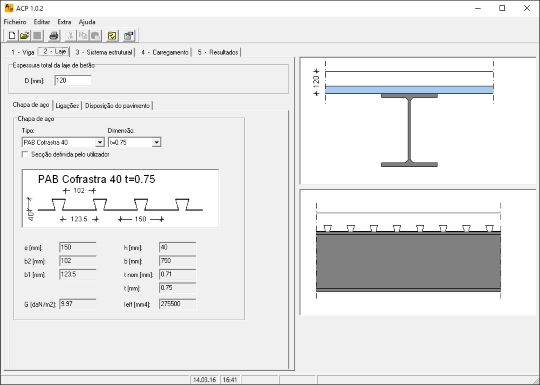Image resolution: width=540 pixels, height=385 pixels.
Task: Open the Ficheiro menu
Action: pyautogui.click(x=15, y=22)
